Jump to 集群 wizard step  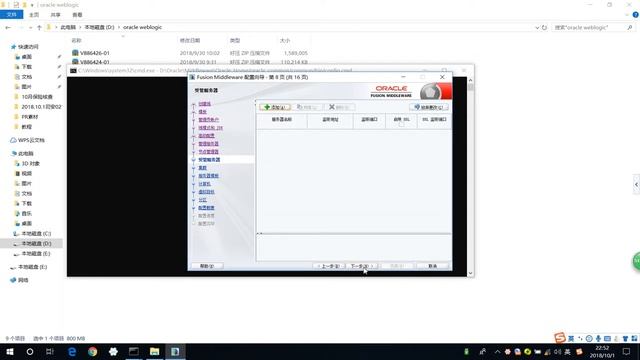(x=202, y=168)
